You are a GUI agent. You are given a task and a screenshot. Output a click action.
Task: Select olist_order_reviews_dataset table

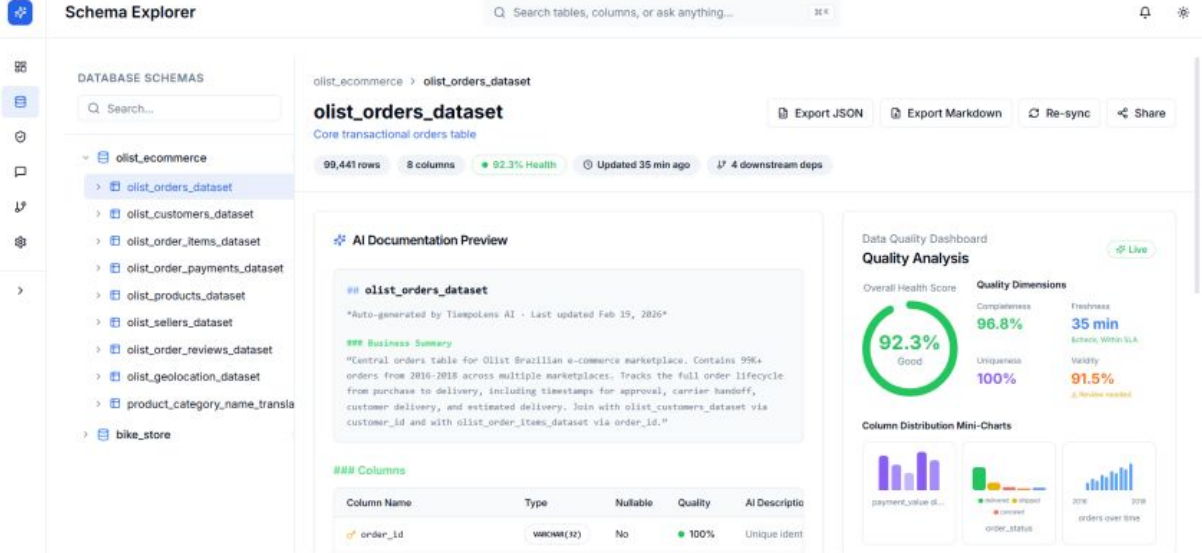199,349
